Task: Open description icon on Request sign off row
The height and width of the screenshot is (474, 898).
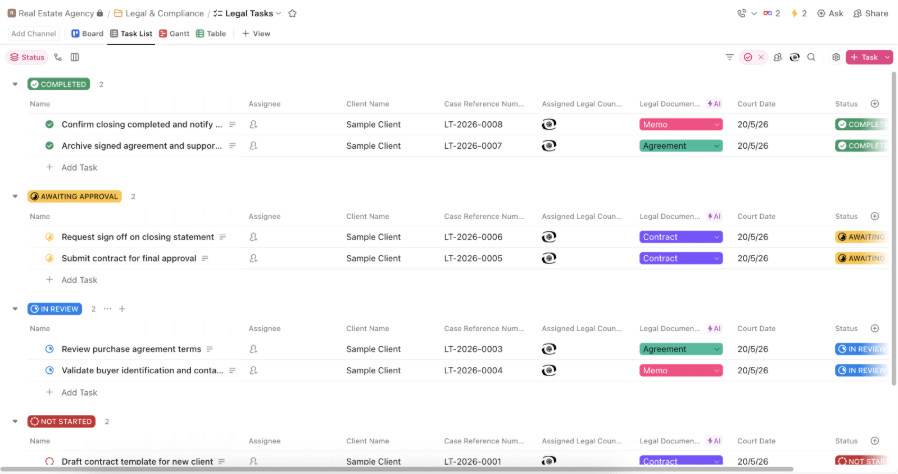Action: 223,237
